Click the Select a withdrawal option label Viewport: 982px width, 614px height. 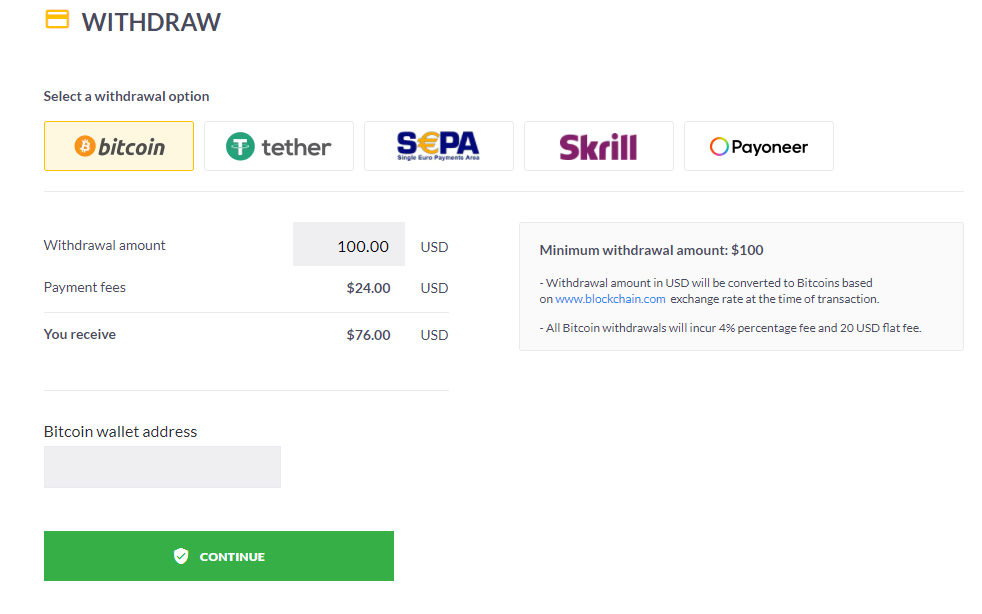pos(127,96)
